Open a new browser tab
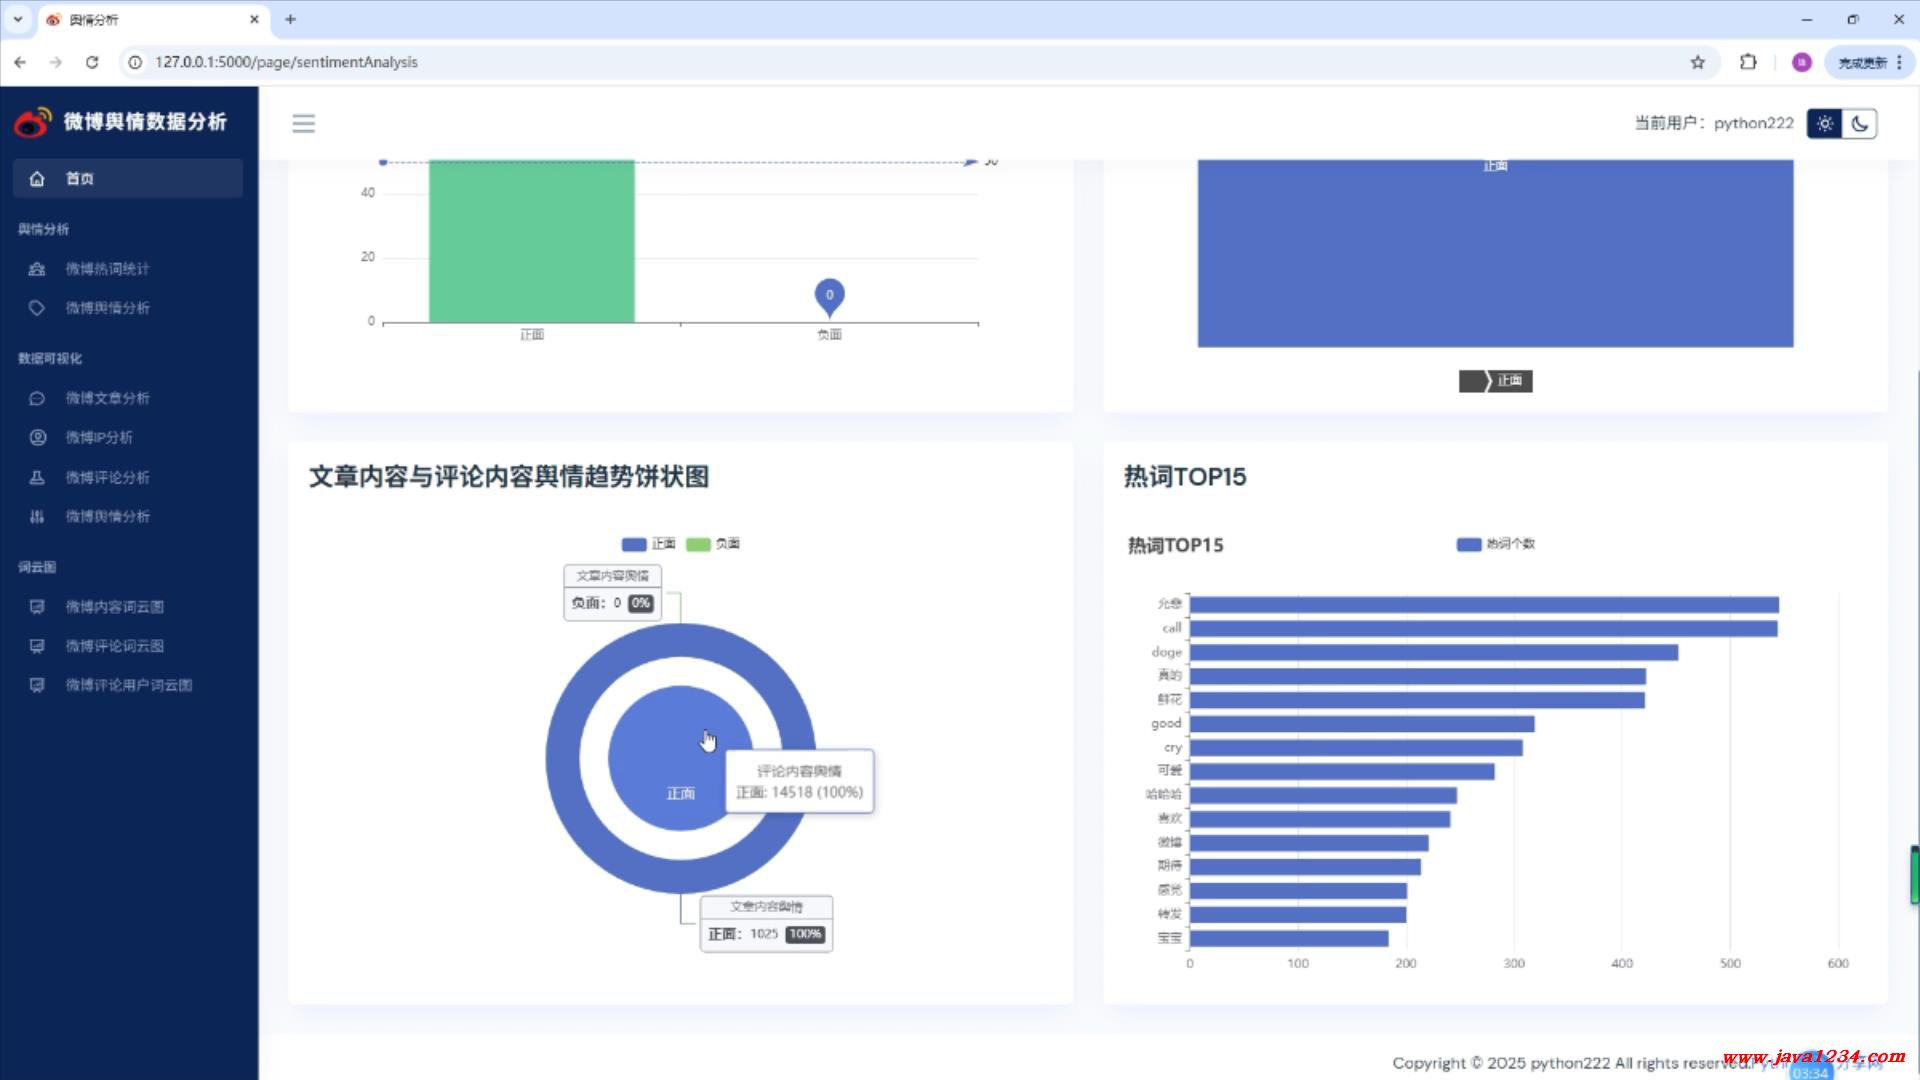Viewport: 1920px width, 1080px height. pyautogui.click(x=290, y=19)
